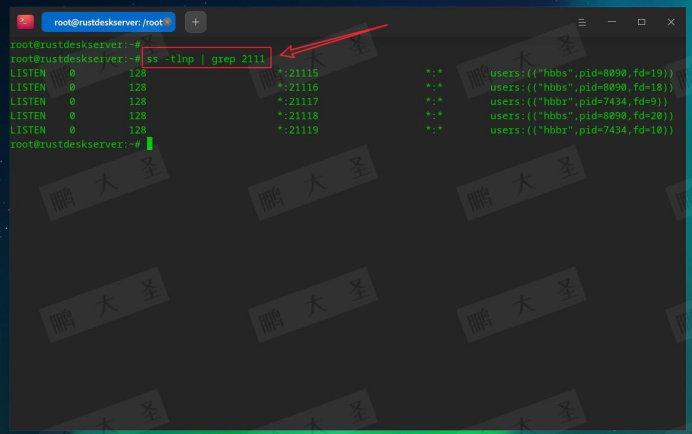Click the red terminal app icon
692x434 pixels.
coord(25,22)
